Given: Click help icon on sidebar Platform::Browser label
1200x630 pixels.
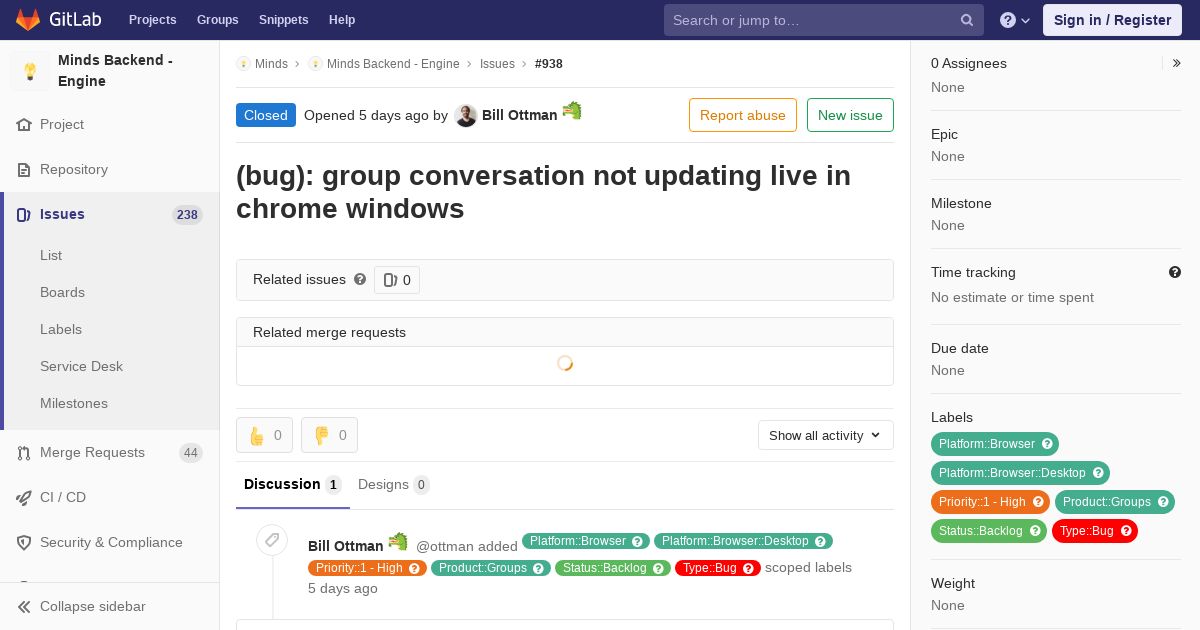Looking at the screenshot, I should click(x=1047, y=444).
